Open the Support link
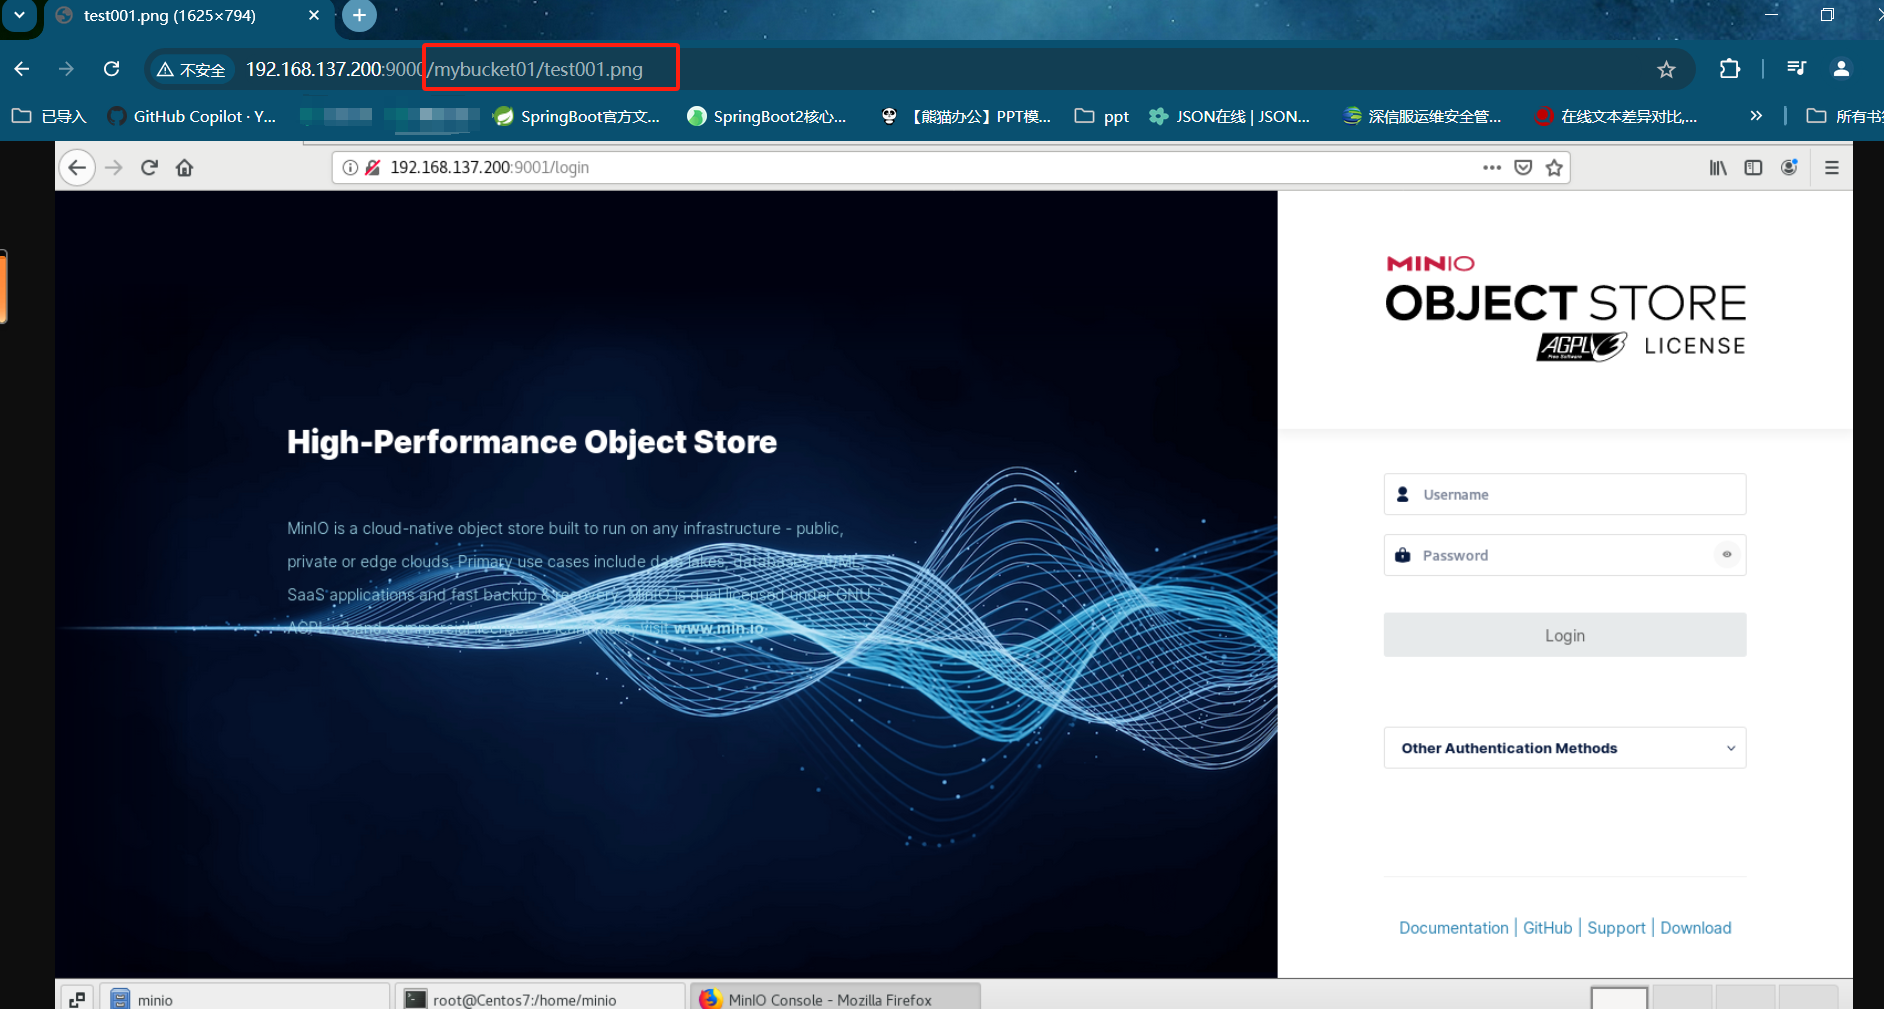Viewport: 1884px width, 1009px height. [1616, 928]
